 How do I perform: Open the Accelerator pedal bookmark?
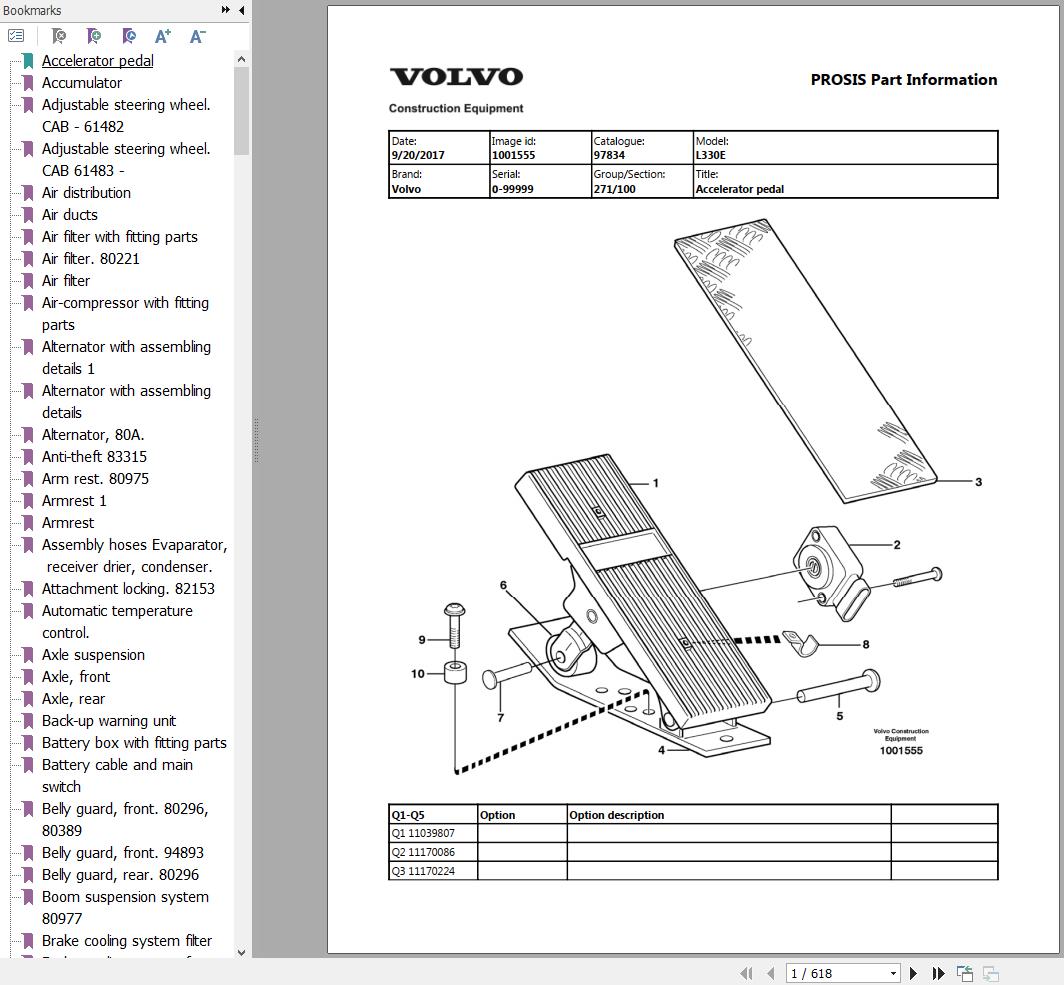[x=98, y=61]
